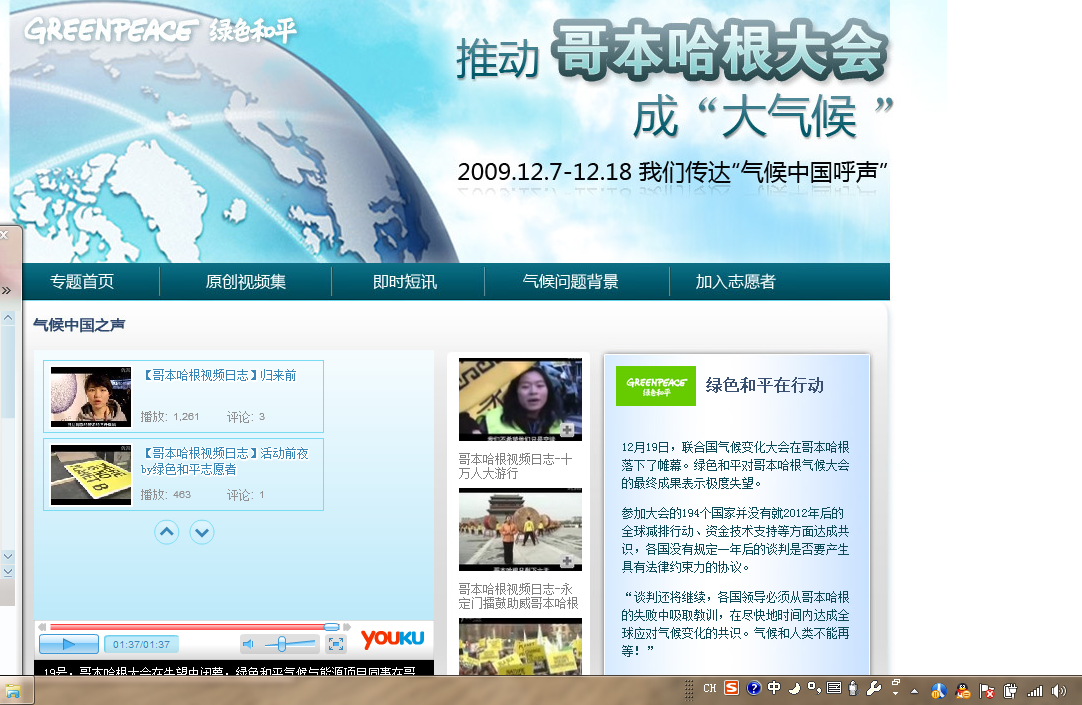Click the up arrow under the video list

(x=166, y=532)
